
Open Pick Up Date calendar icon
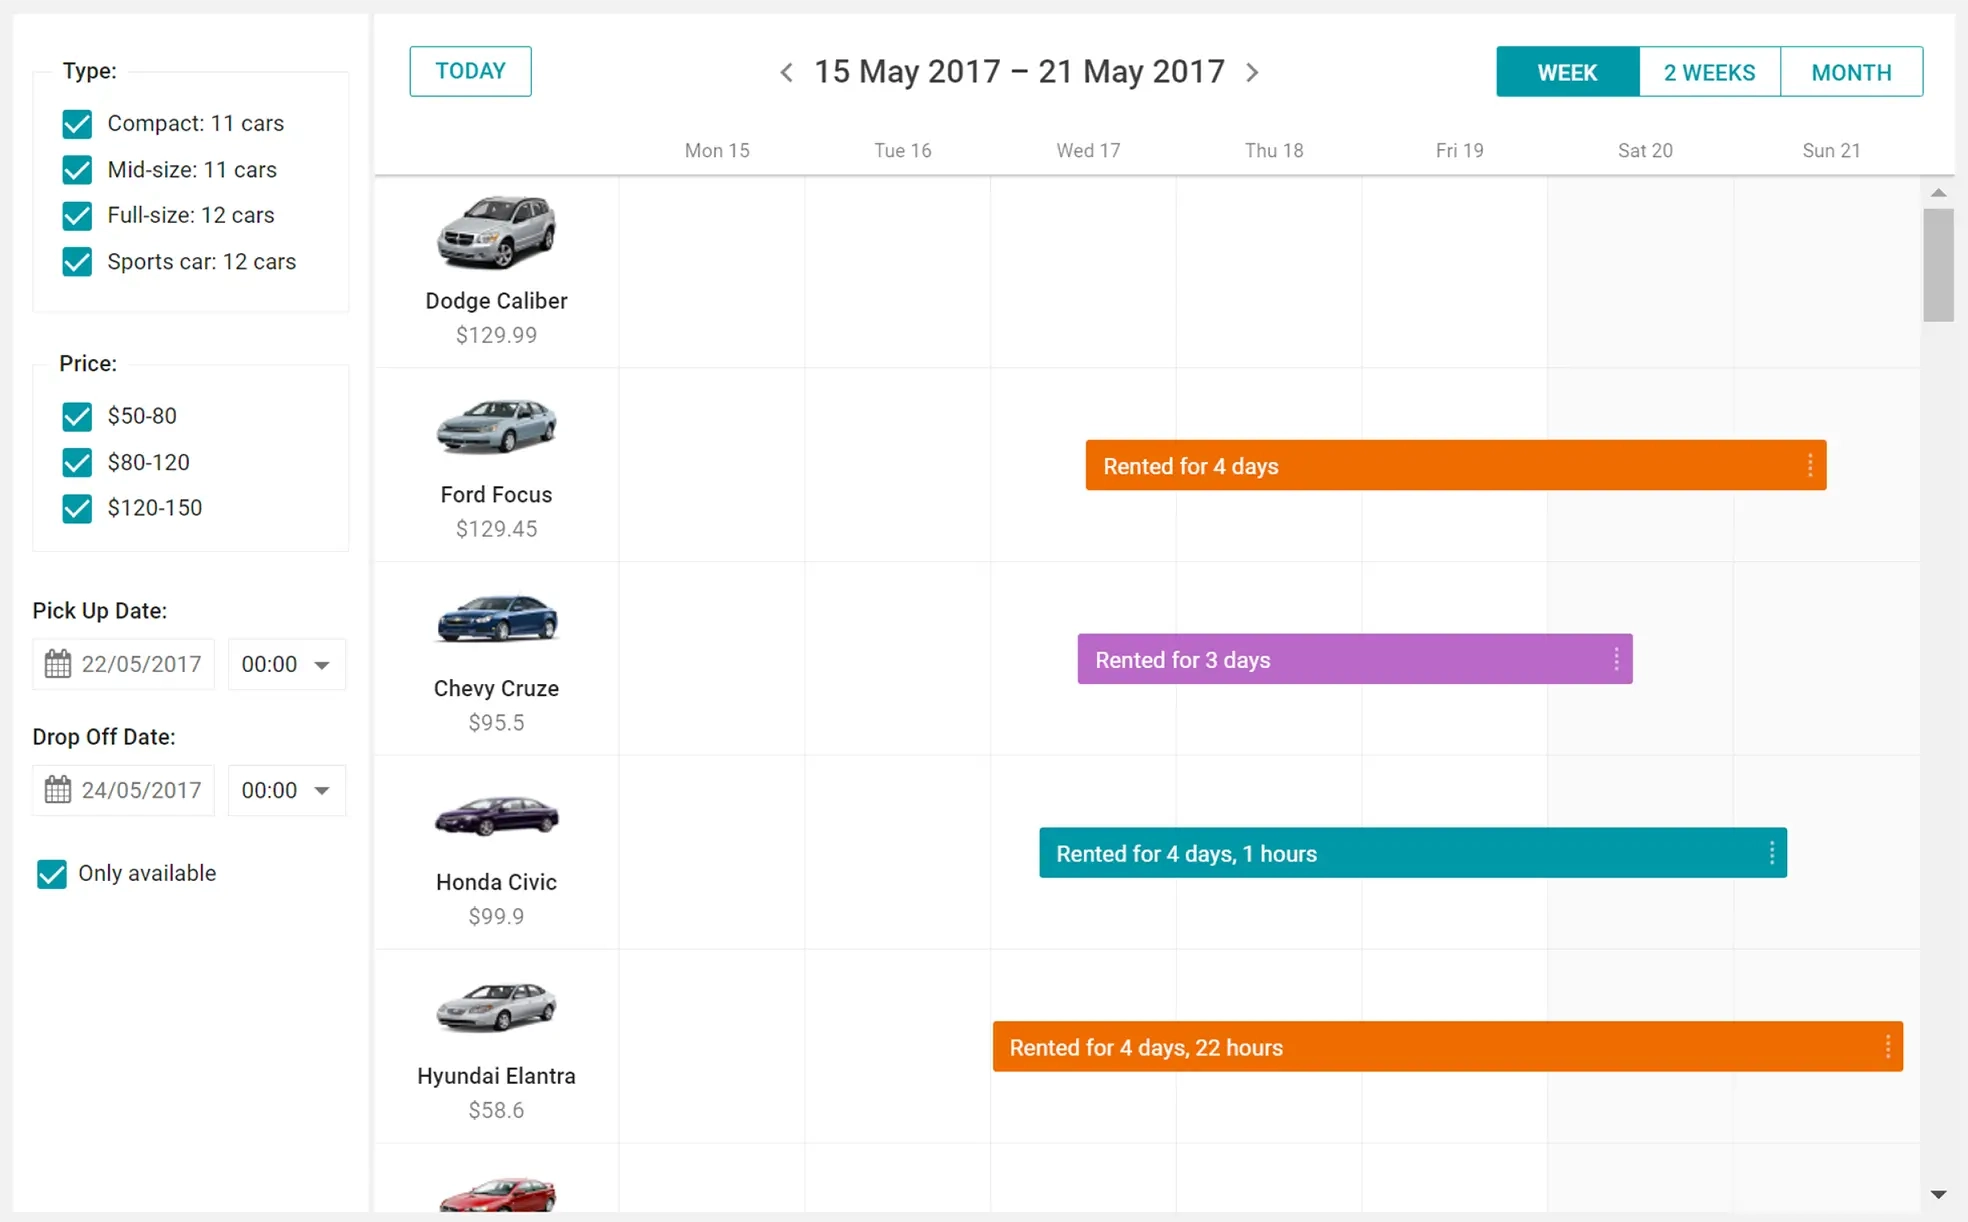coord(58,664)
